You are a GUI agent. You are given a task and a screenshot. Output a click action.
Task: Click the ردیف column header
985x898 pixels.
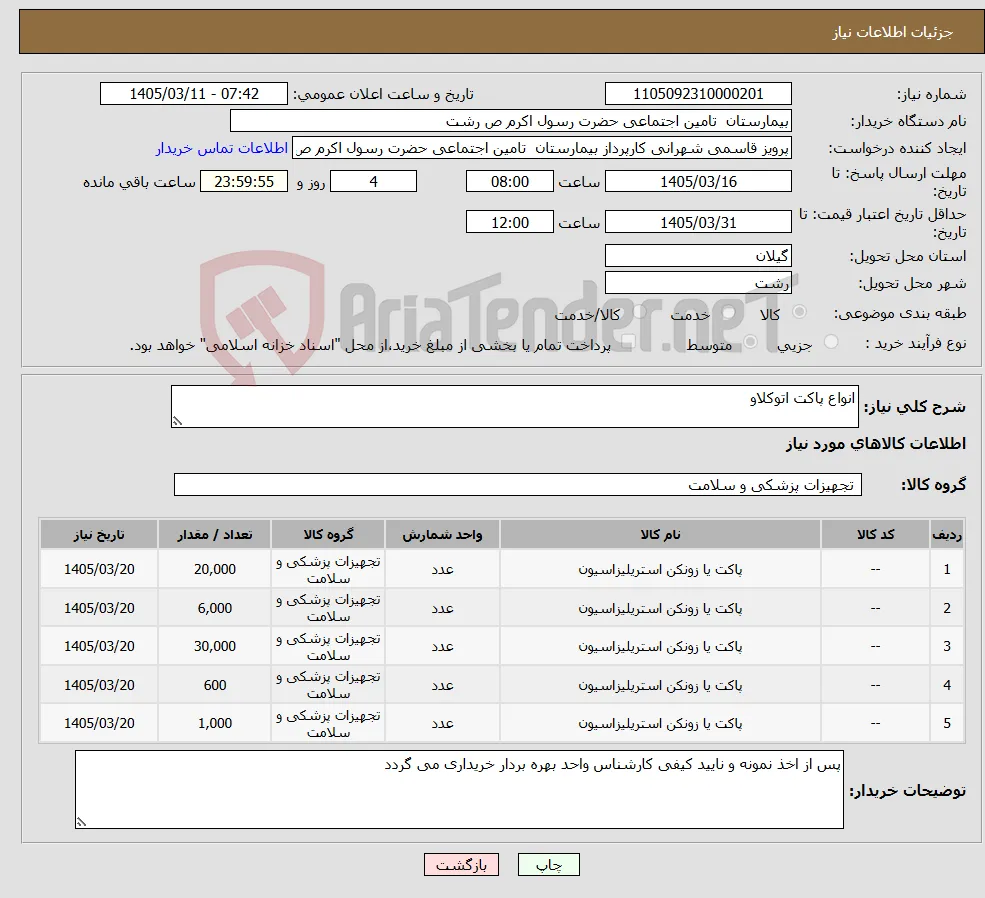click(x=947, y=534)
